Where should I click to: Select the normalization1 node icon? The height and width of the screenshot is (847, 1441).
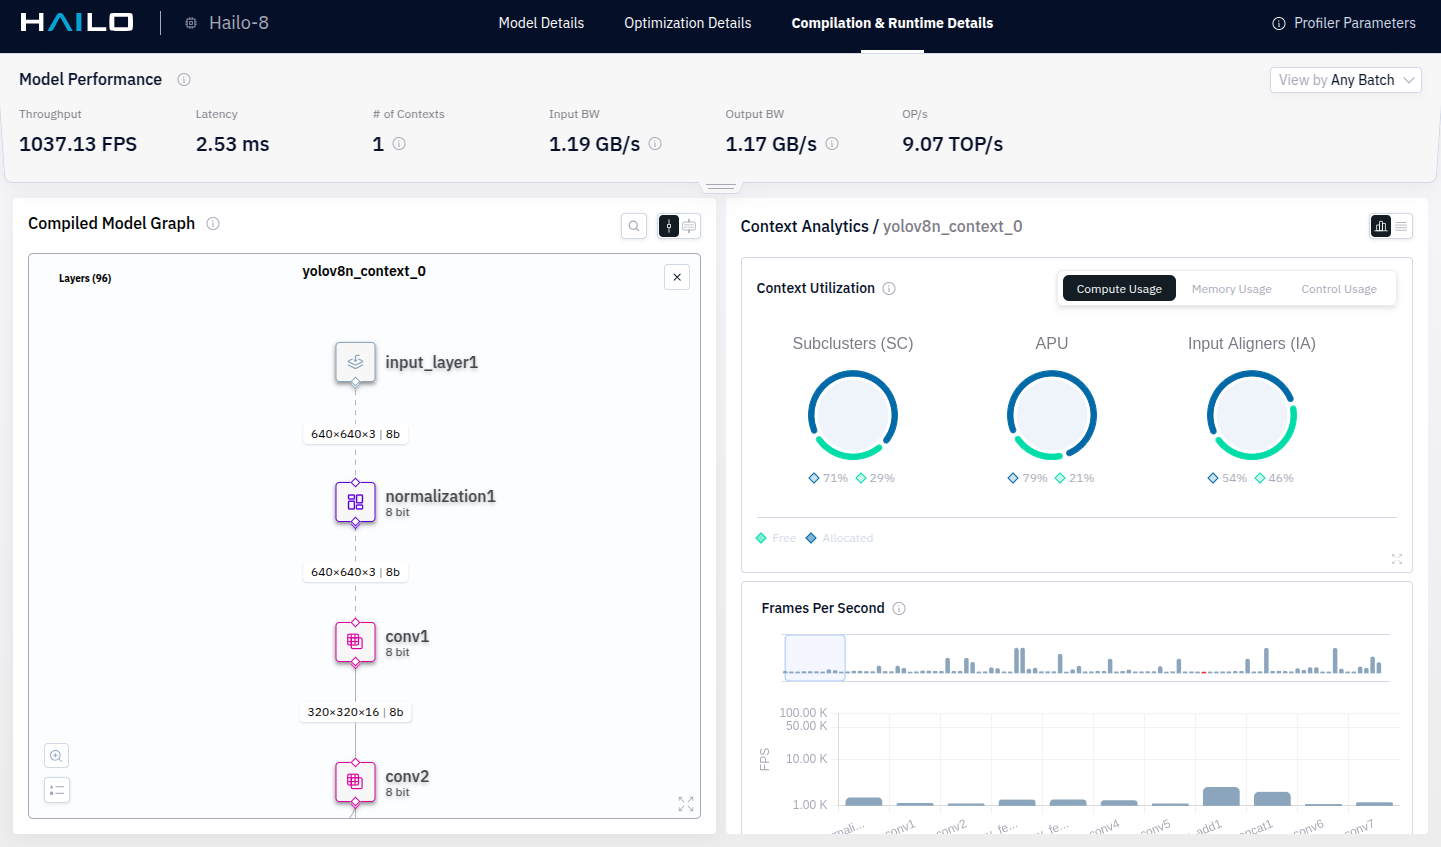(x=355, y=502)
